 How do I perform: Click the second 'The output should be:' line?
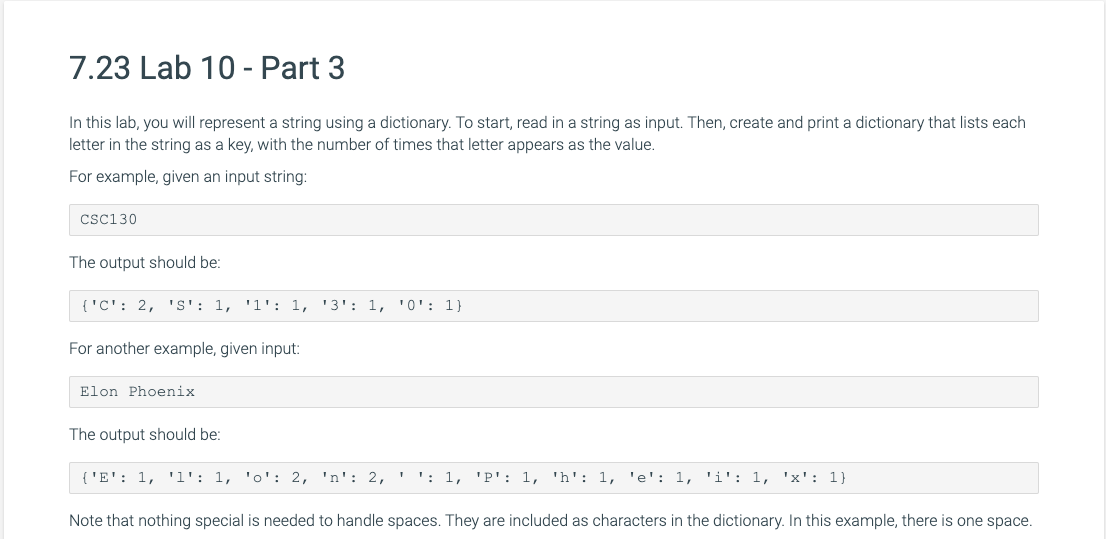click(x=145, y=435)
